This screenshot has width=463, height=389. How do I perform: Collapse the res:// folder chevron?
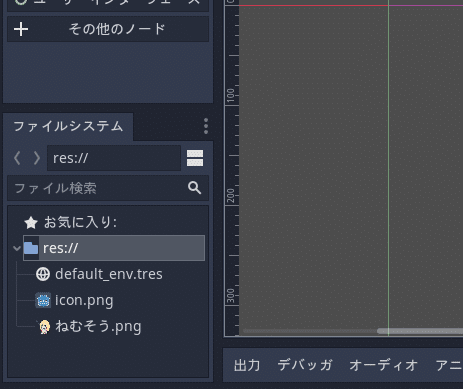[x=17, y=248]
